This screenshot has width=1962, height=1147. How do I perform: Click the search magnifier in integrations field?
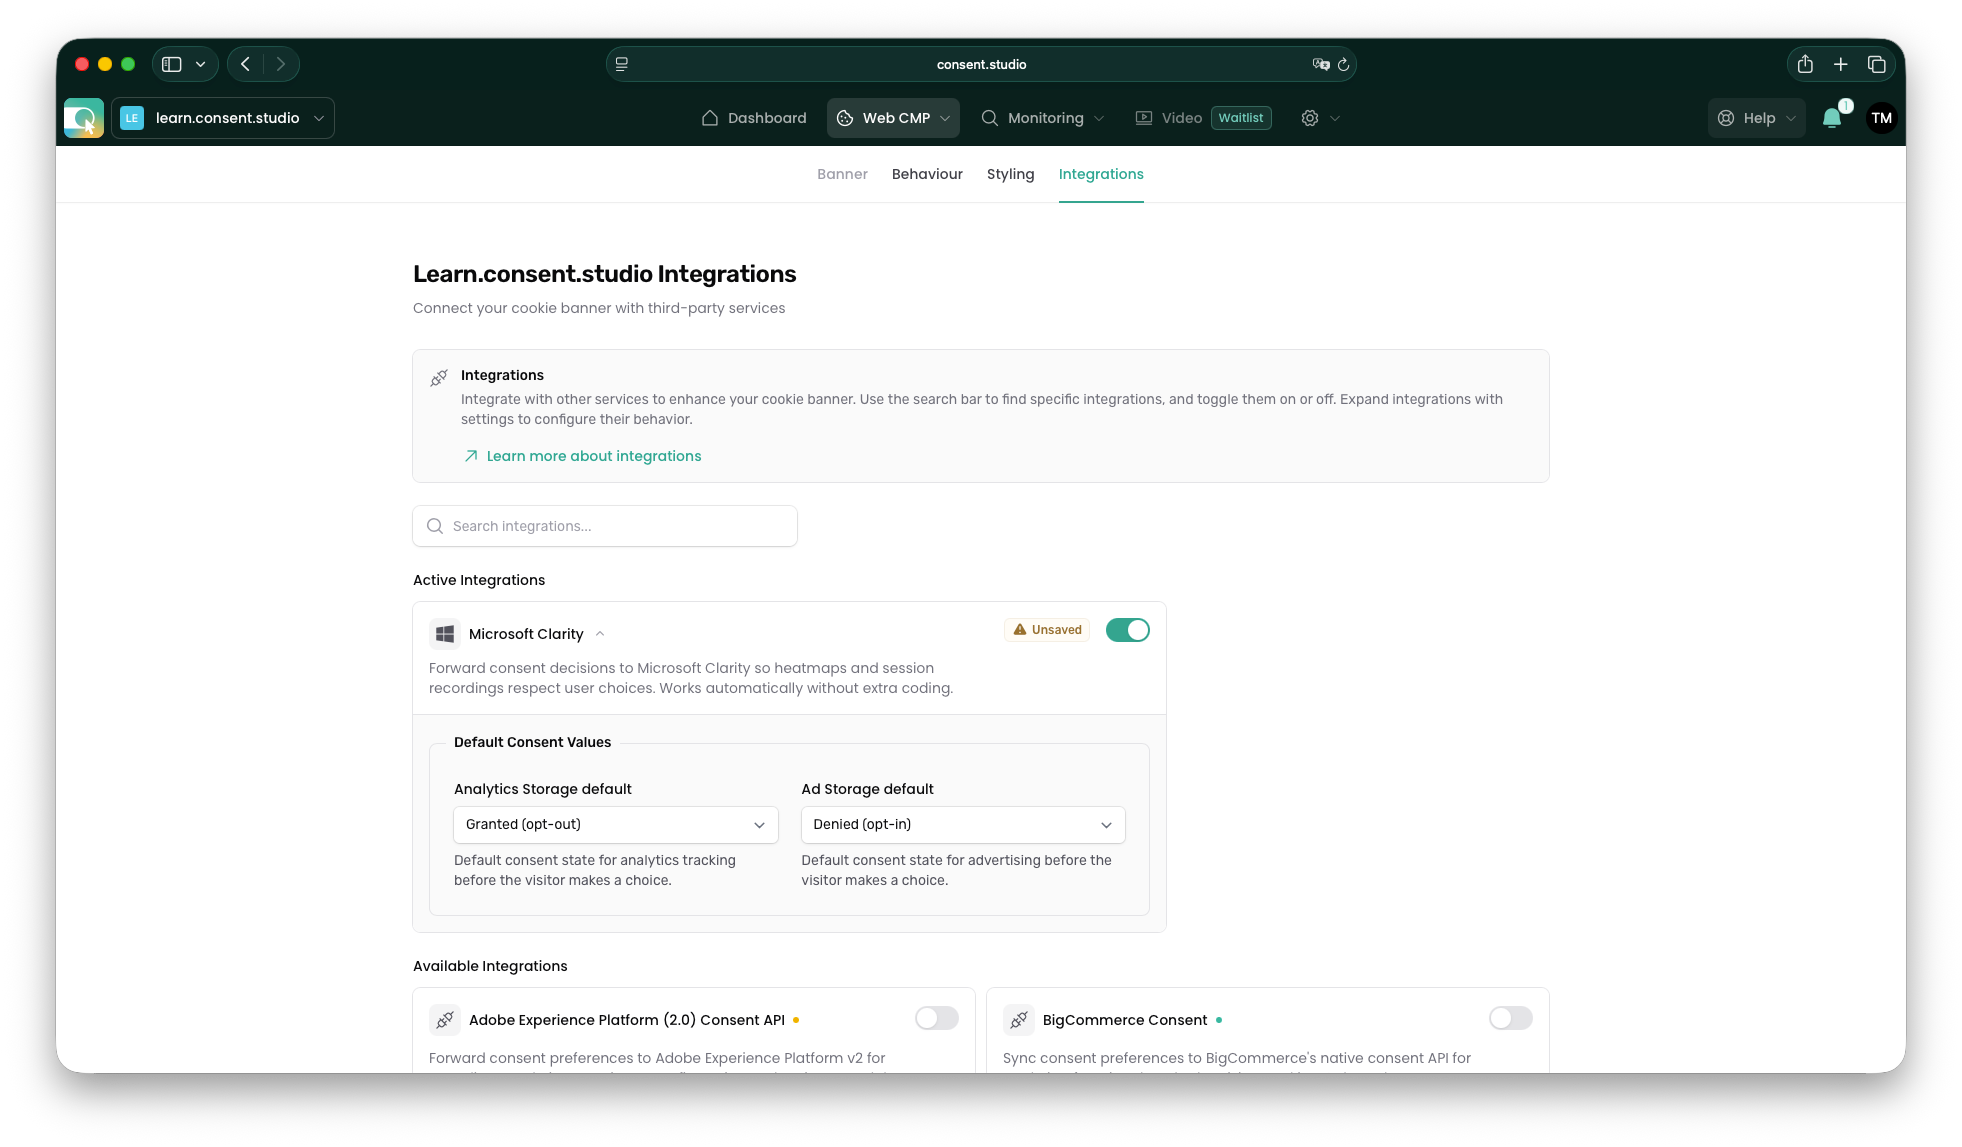pos(435,526)
